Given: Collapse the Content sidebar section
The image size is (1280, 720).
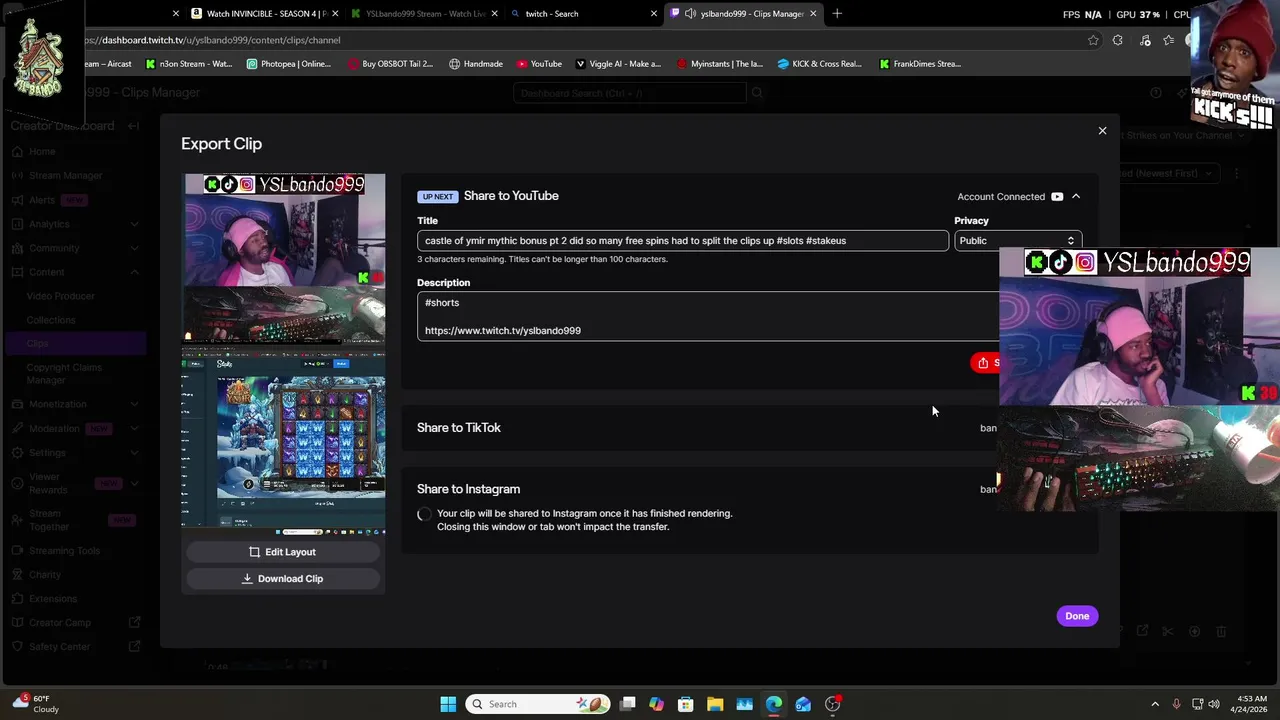Looking at the screenshot, I should tap(134, 272).
